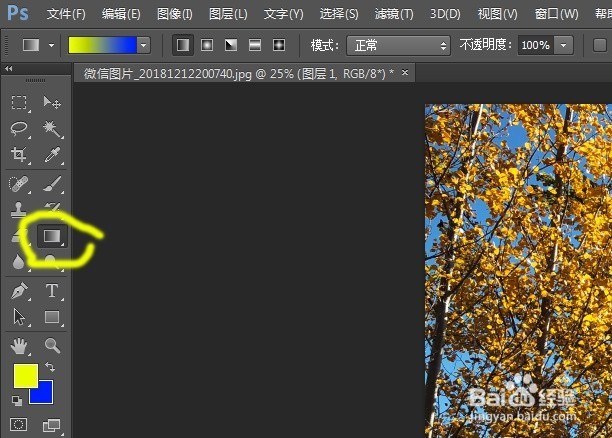Open the 图层(L) menu
The width and height of the screenshot is (612, 438).
[x=228, y=14]
